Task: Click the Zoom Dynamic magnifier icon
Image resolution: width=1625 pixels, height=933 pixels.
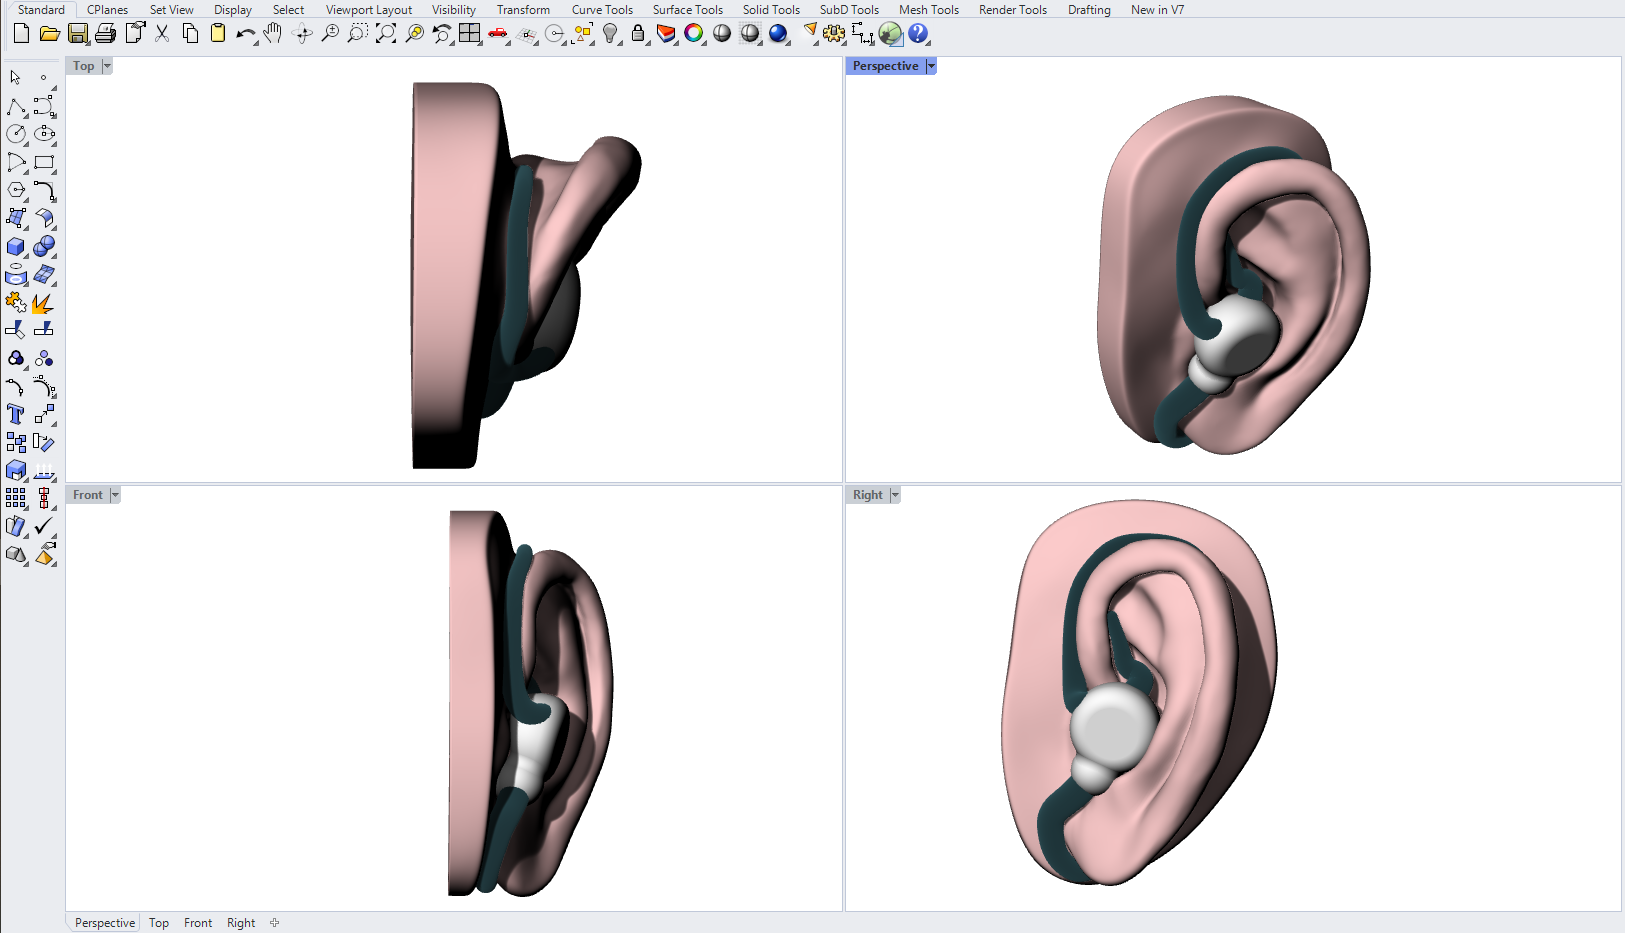Action: (330, 34)
